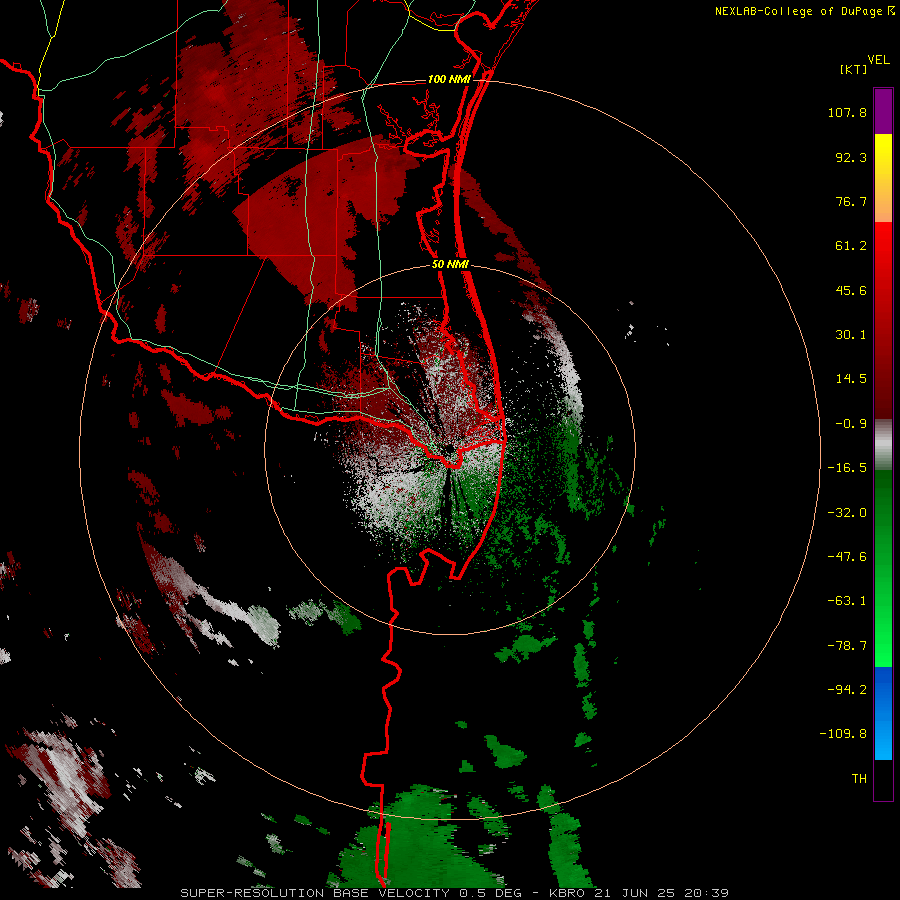Click the [KT] units label

(x=853, y=69)
